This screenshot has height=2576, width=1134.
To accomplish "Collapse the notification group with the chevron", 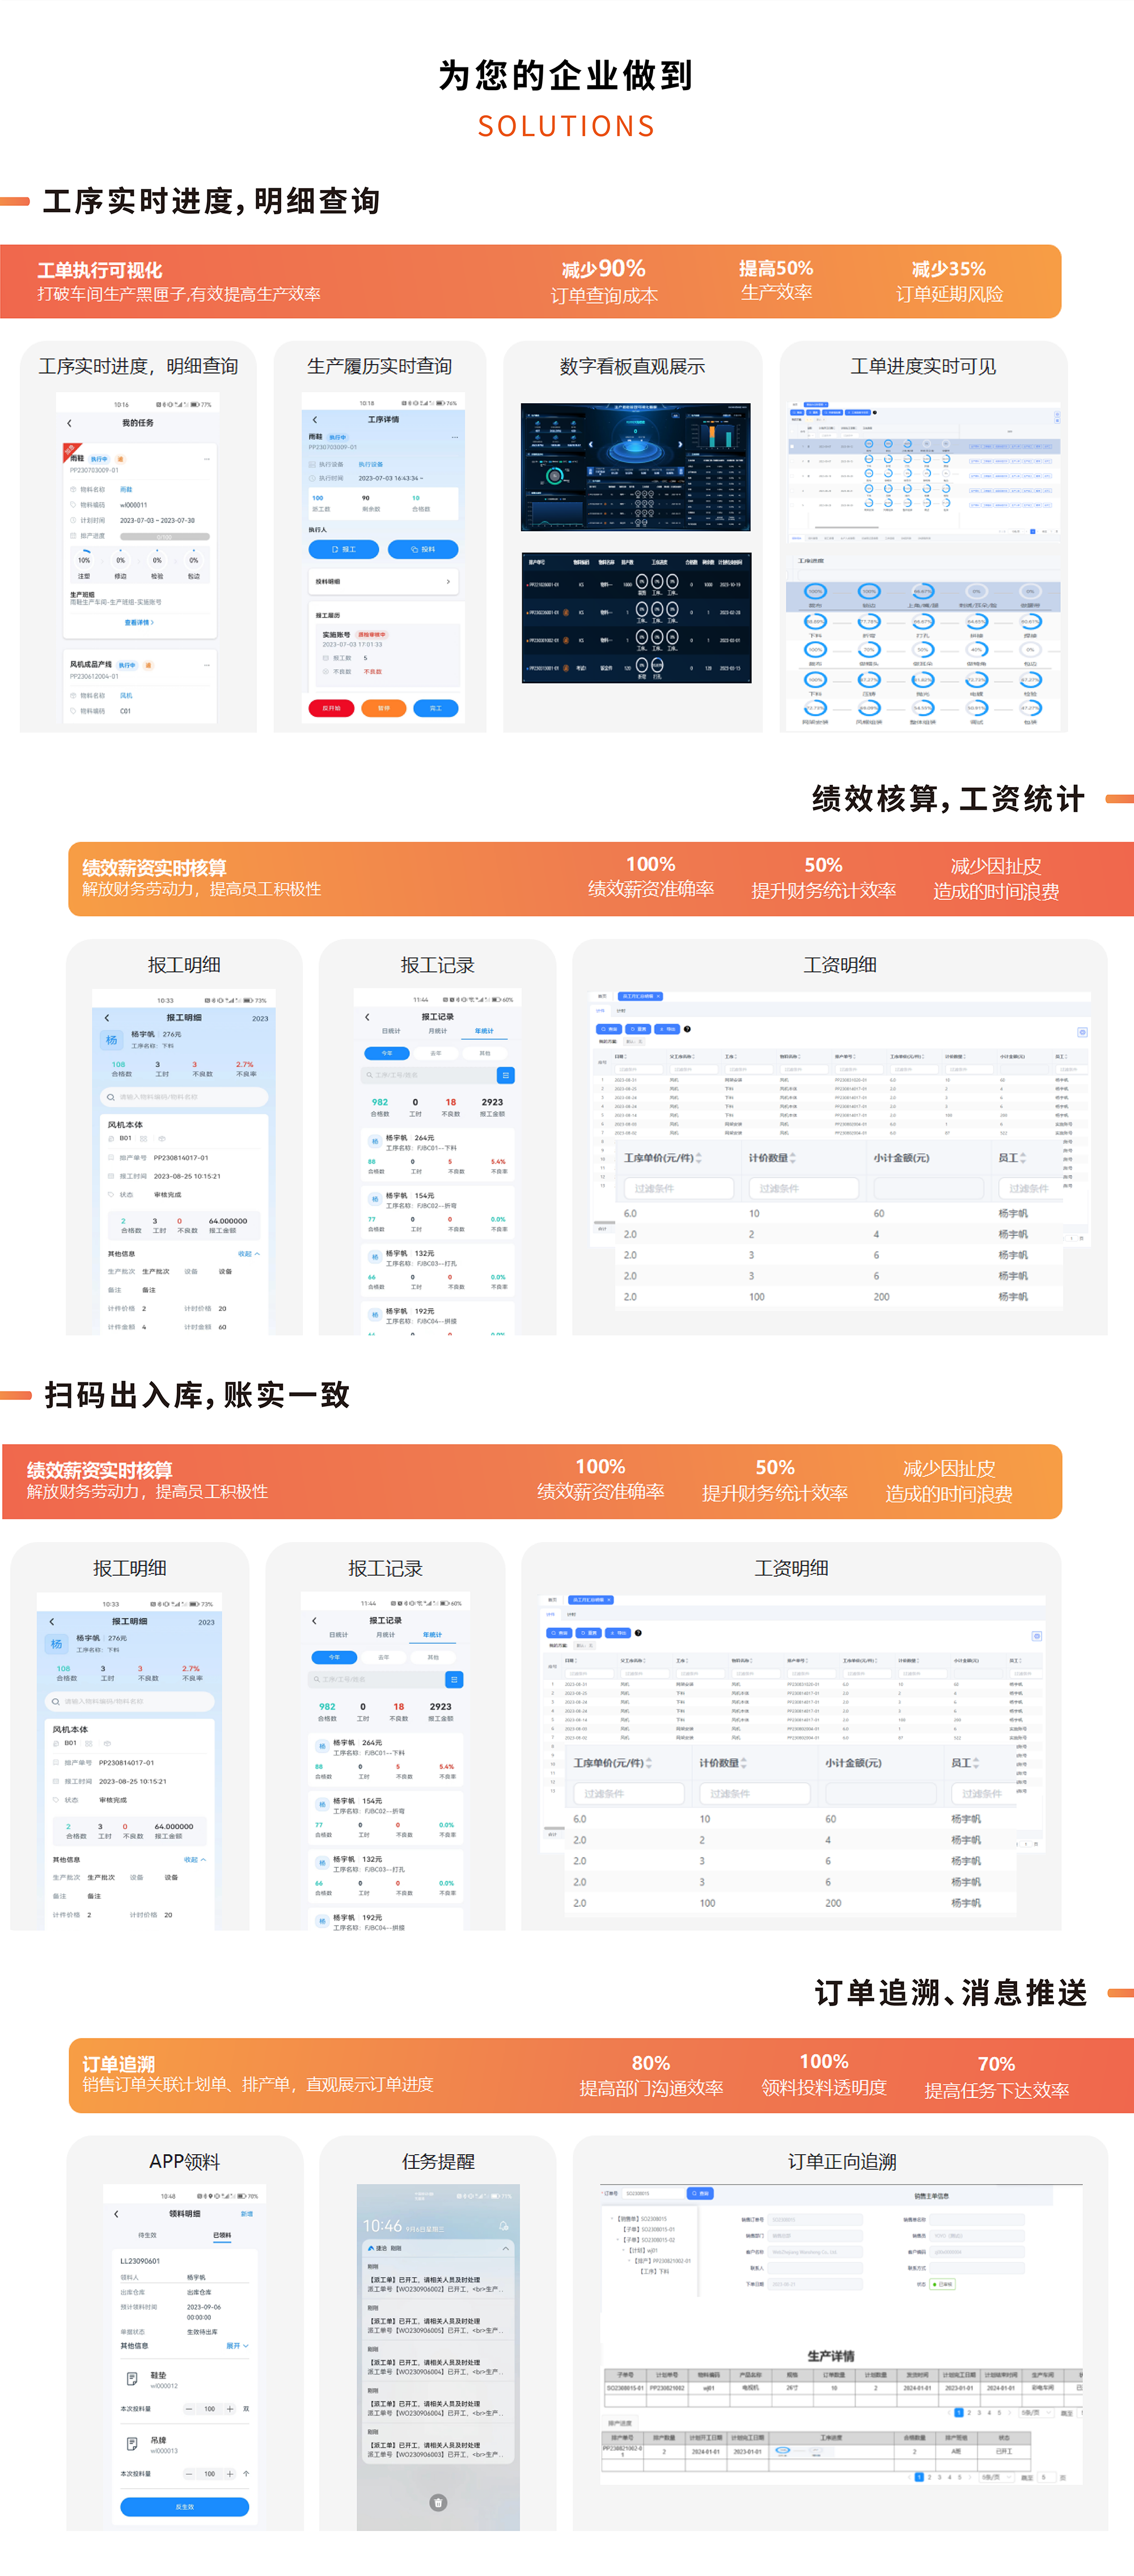I will pos(505,2248).
